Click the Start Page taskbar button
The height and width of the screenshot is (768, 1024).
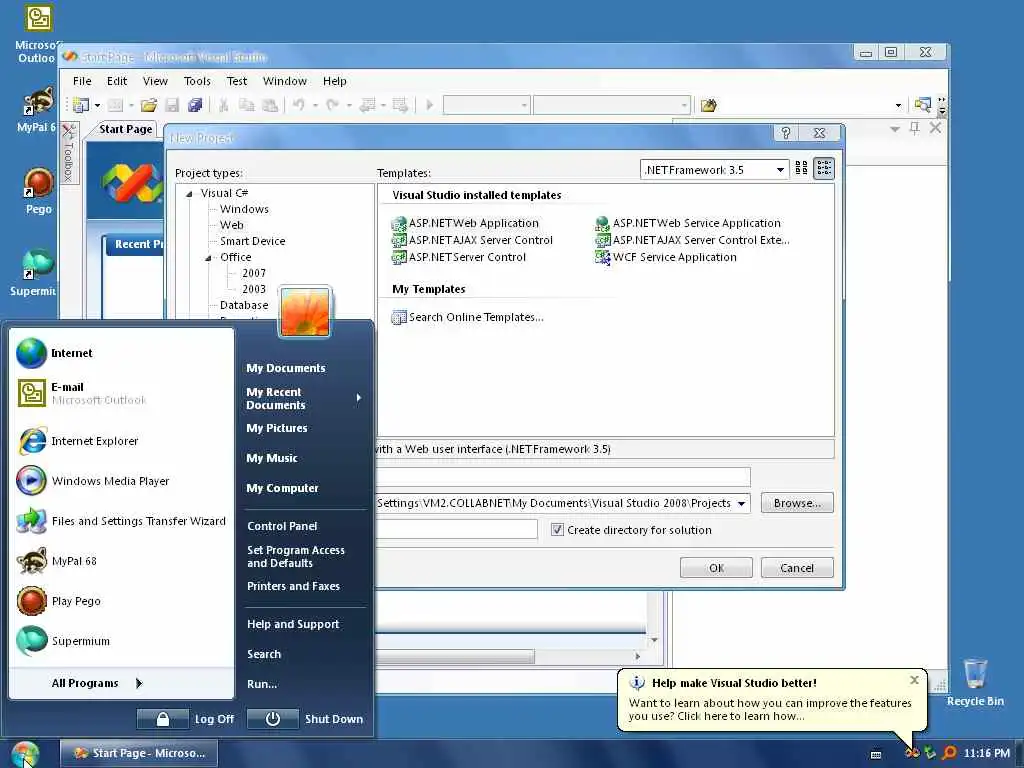139,754
